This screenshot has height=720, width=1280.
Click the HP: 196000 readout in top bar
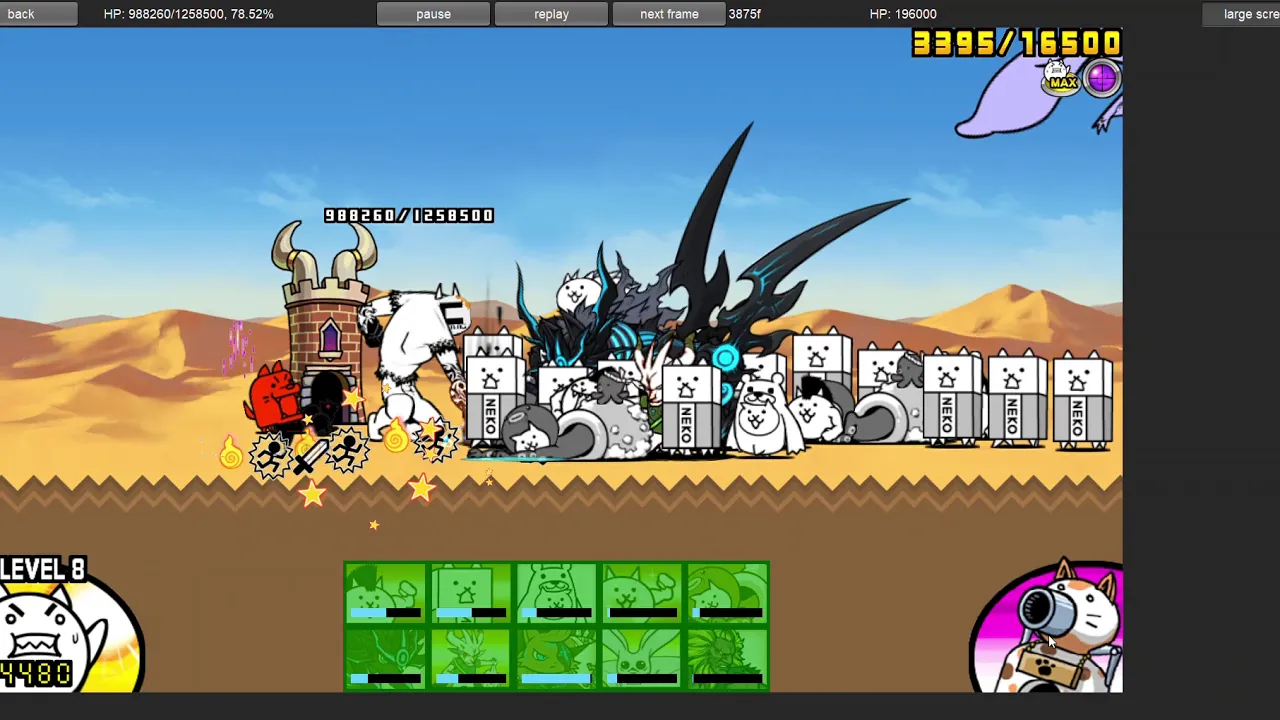[x=903, y=14]
